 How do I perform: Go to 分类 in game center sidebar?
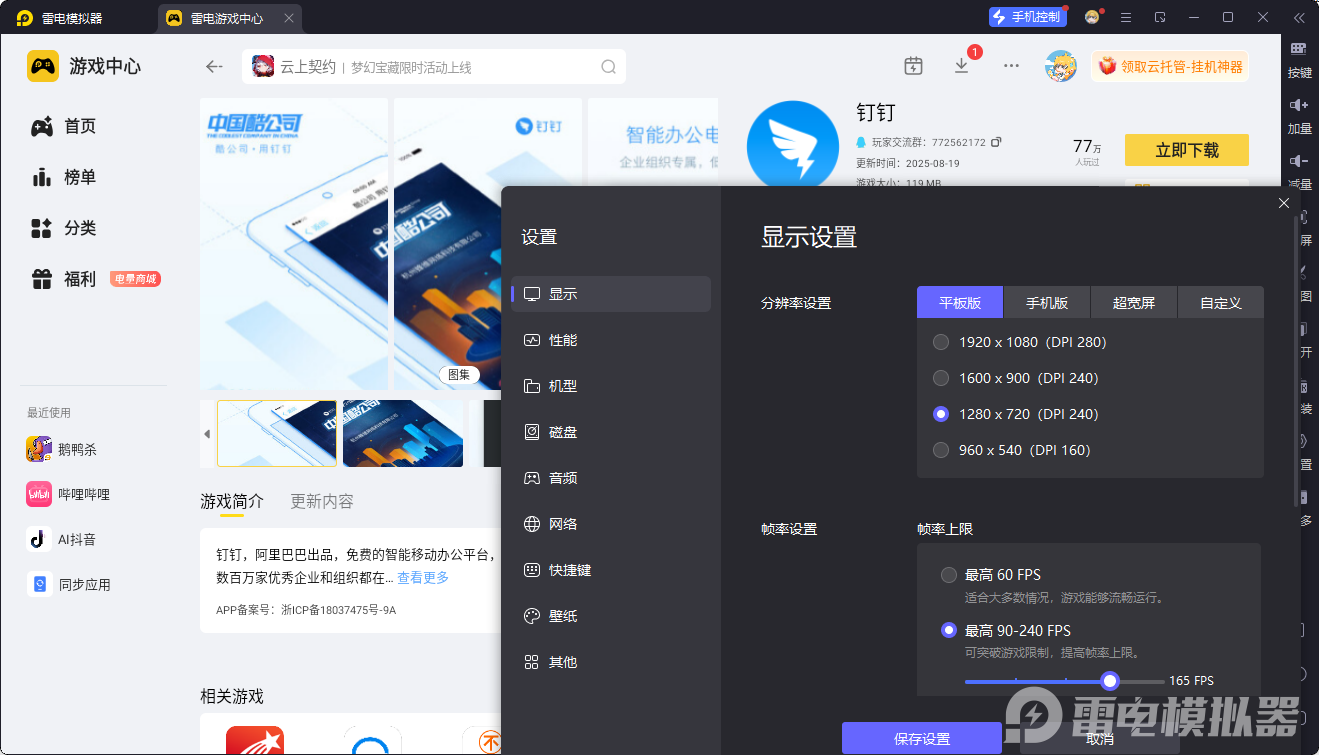coord(64,228)
